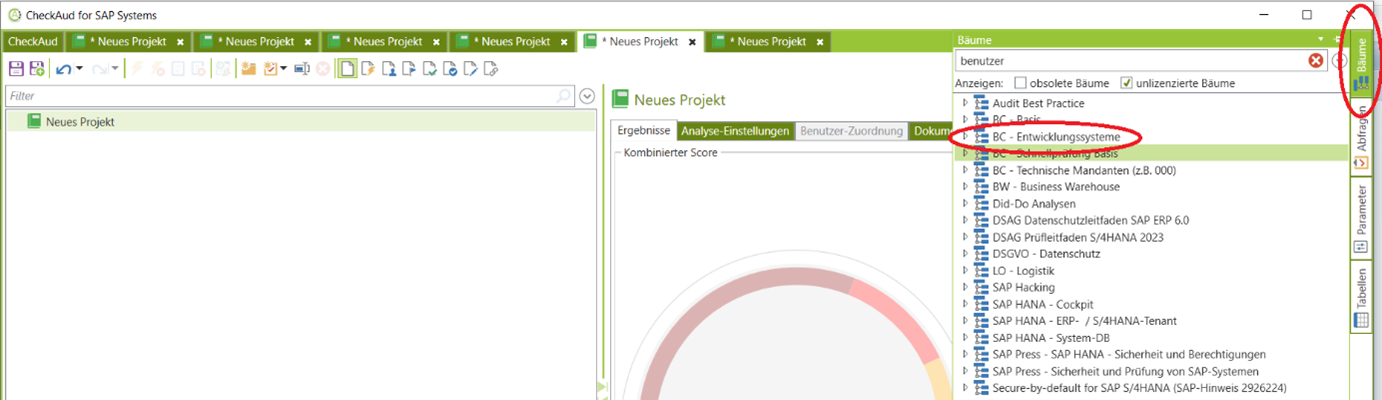Expand filter options chevron beside Filter box
The height and width of the screenshot is (400, 1382).
[x=588, y=96]
